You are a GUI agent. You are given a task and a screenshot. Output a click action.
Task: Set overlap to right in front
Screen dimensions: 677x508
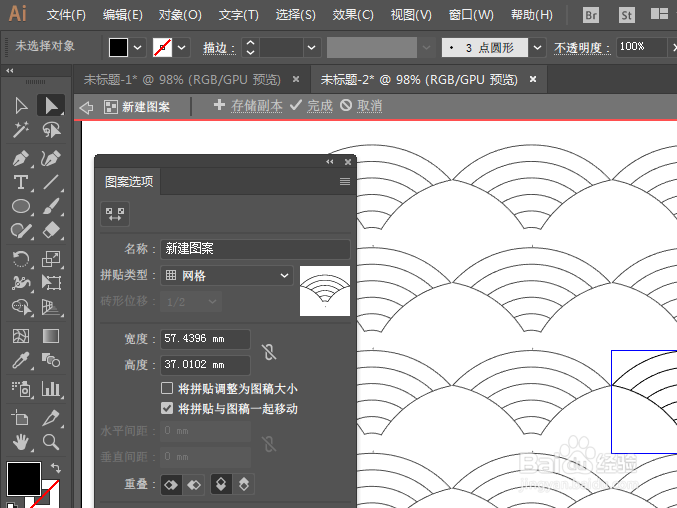click(194, 485)
